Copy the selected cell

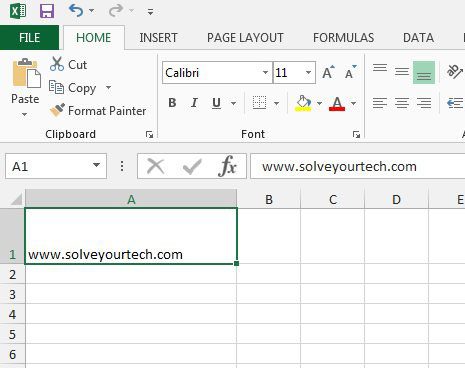(73, 88)
